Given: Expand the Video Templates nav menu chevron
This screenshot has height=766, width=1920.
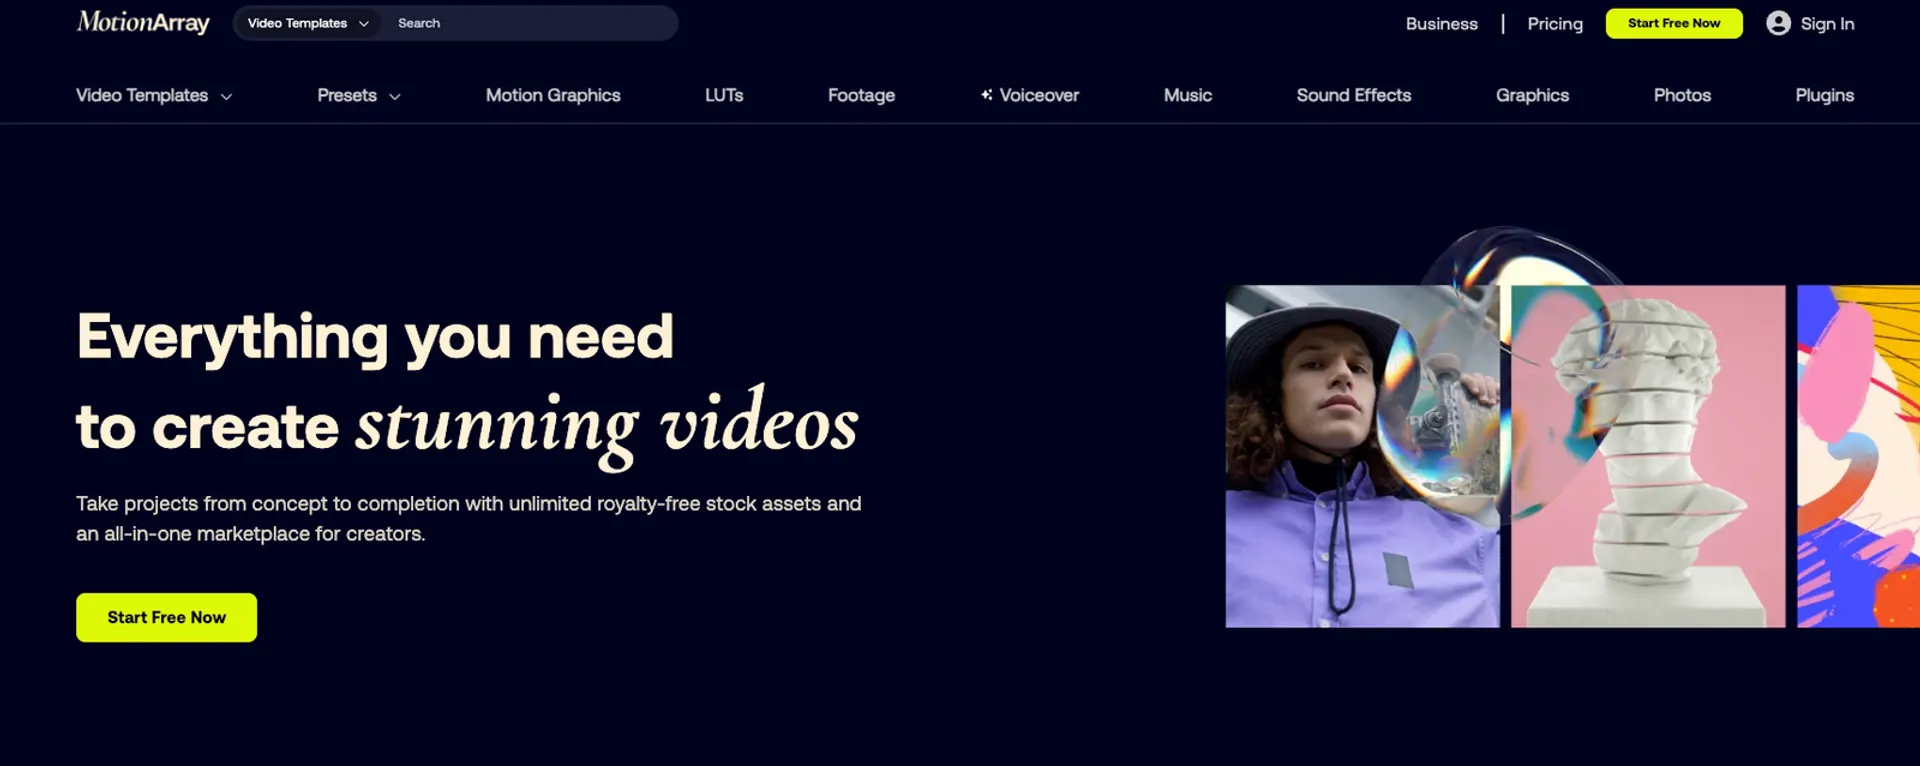Looking at the screenshot, I should (226, 97).
